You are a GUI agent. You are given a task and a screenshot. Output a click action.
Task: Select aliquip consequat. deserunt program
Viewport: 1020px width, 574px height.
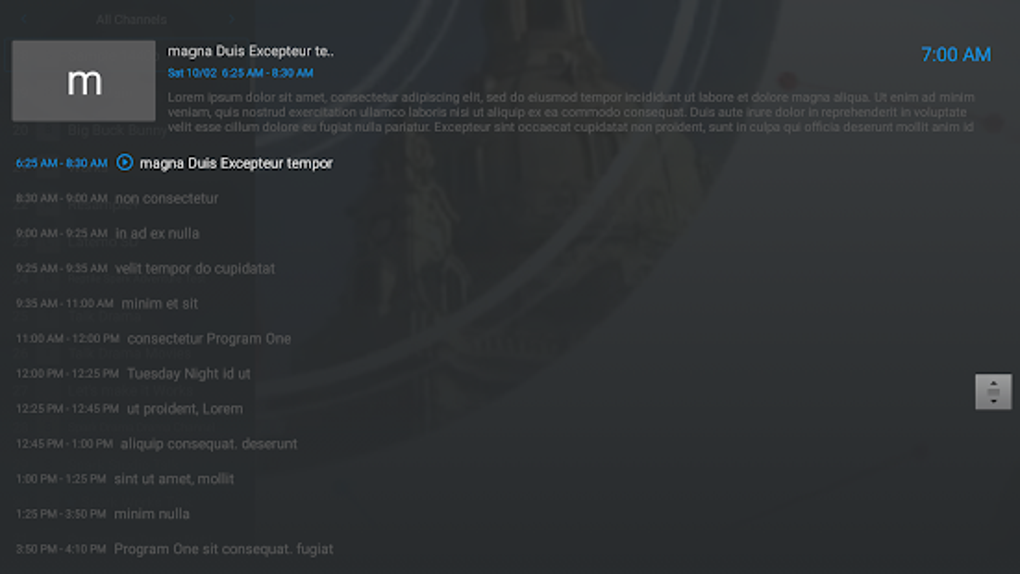click(156, 444)
